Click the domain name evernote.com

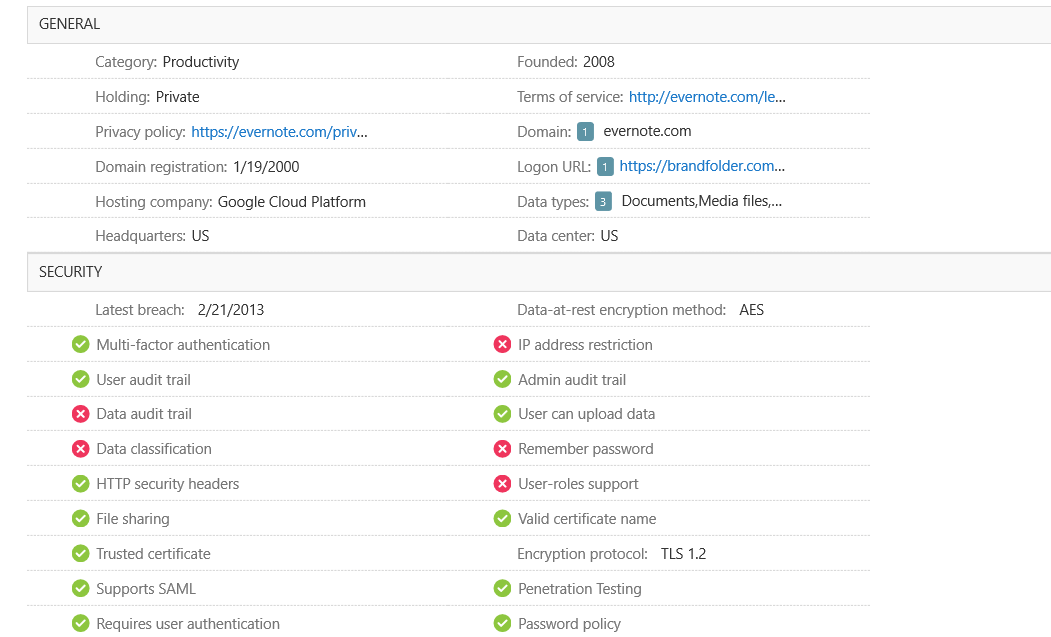647,131
